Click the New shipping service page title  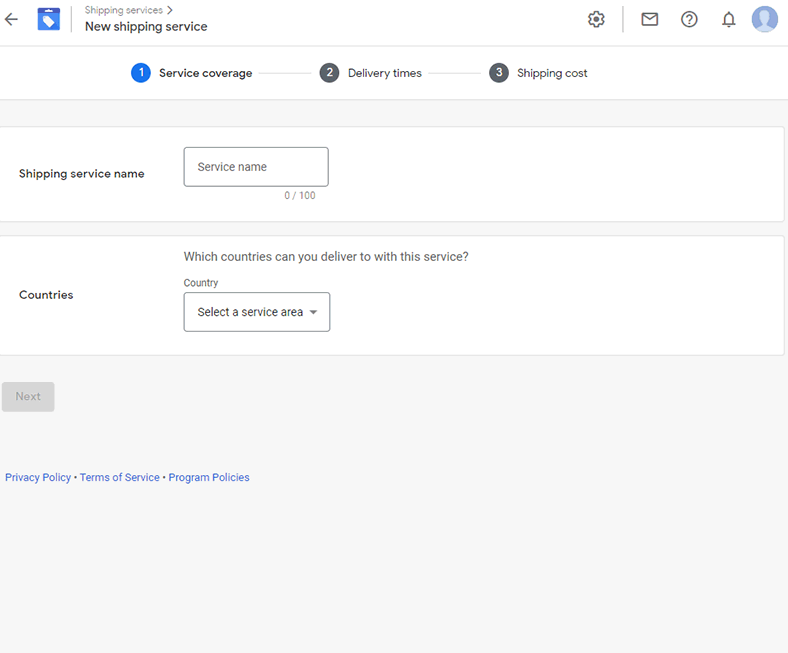(146, 27)
